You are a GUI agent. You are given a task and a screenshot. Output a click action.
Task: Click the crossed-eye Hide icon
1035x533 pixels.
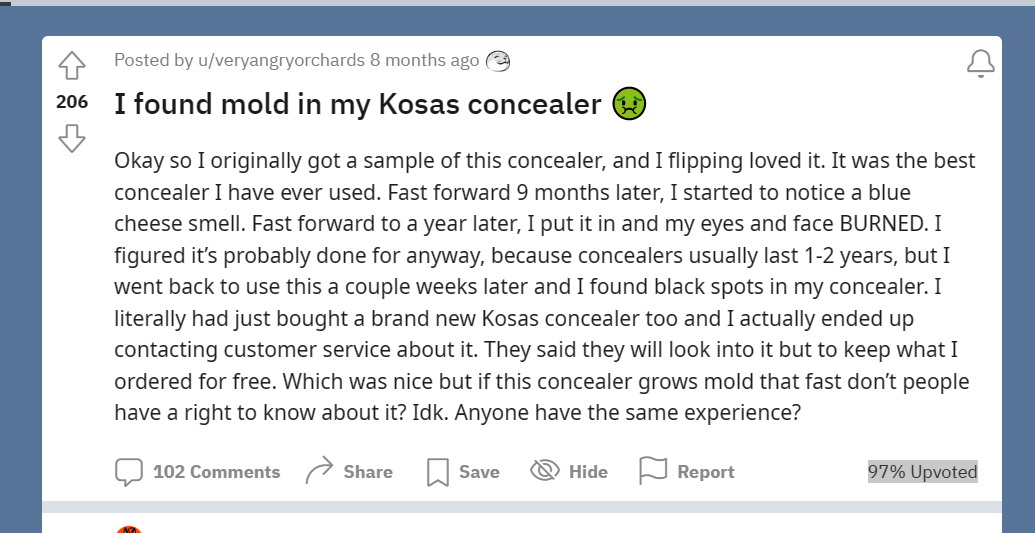coord(545,471)
